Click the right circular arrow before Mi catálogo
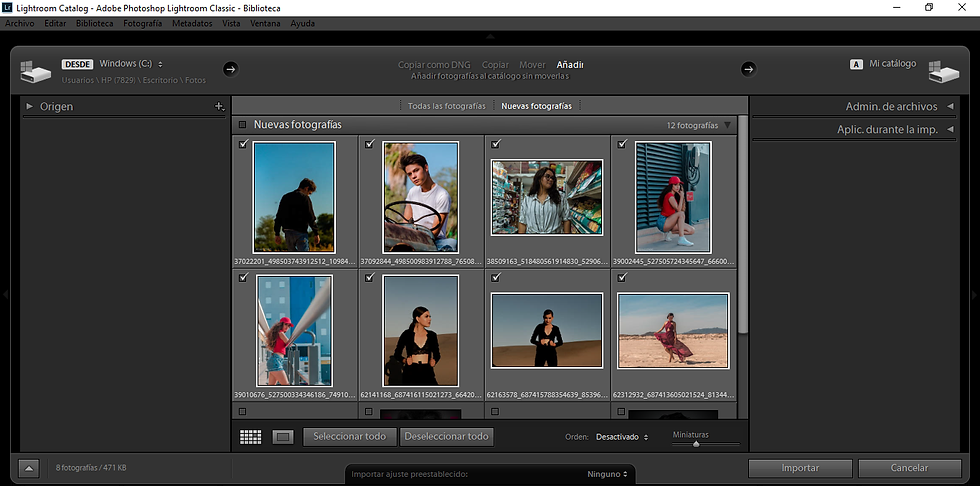 coord(748,69)
